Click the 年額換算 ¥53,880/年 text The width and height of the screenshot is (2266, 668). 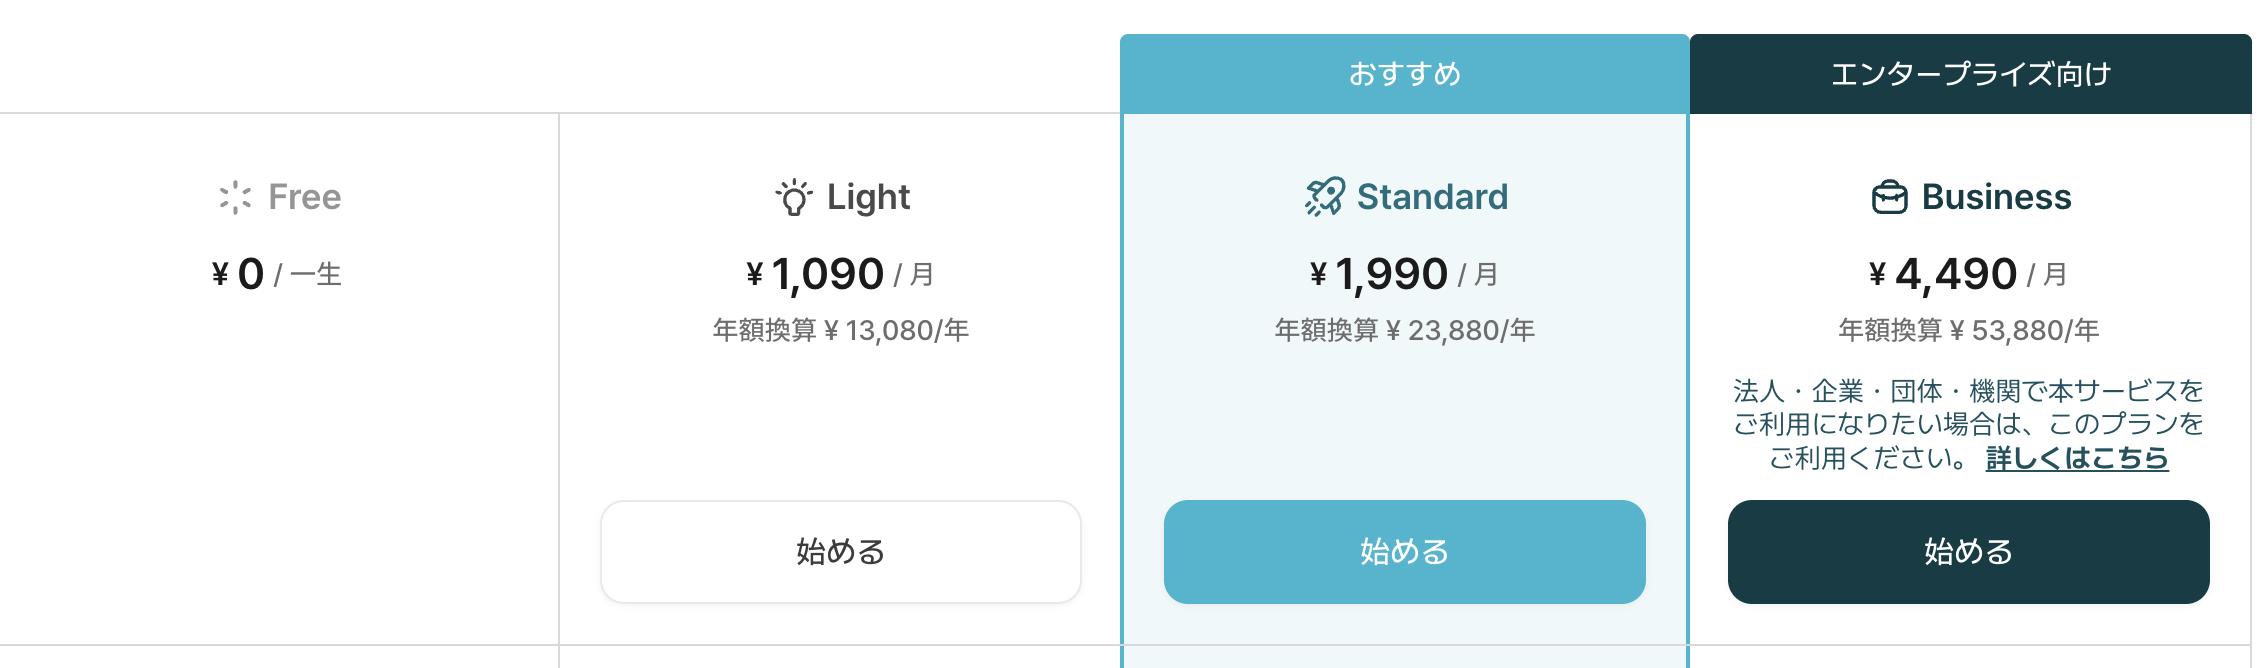coord(1969,330)
